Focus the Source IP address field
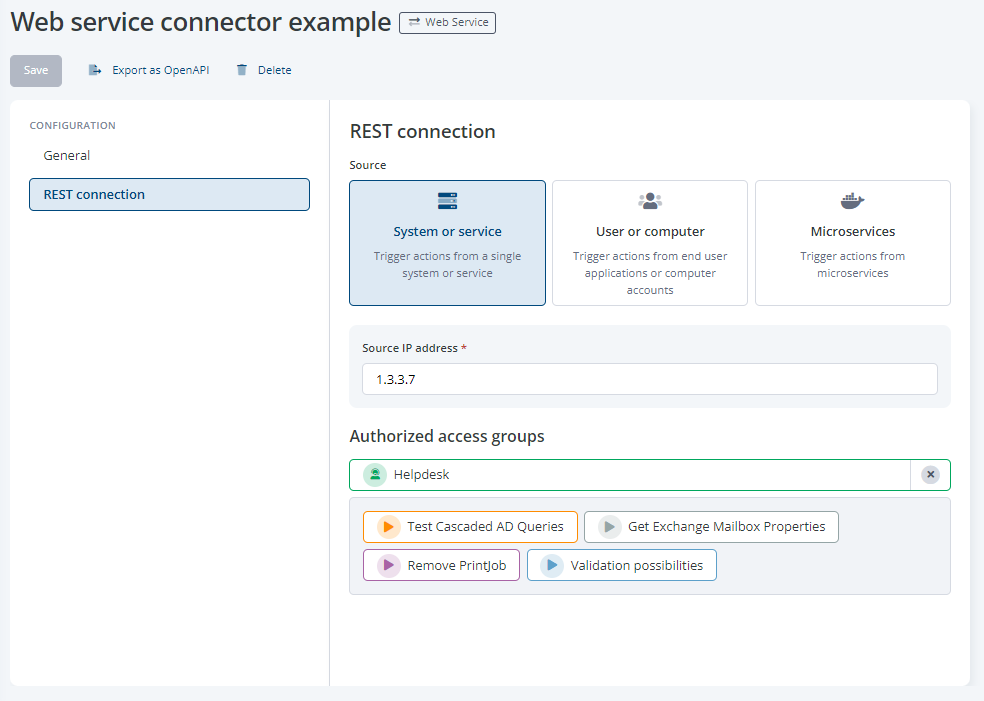 click(649, 380)
